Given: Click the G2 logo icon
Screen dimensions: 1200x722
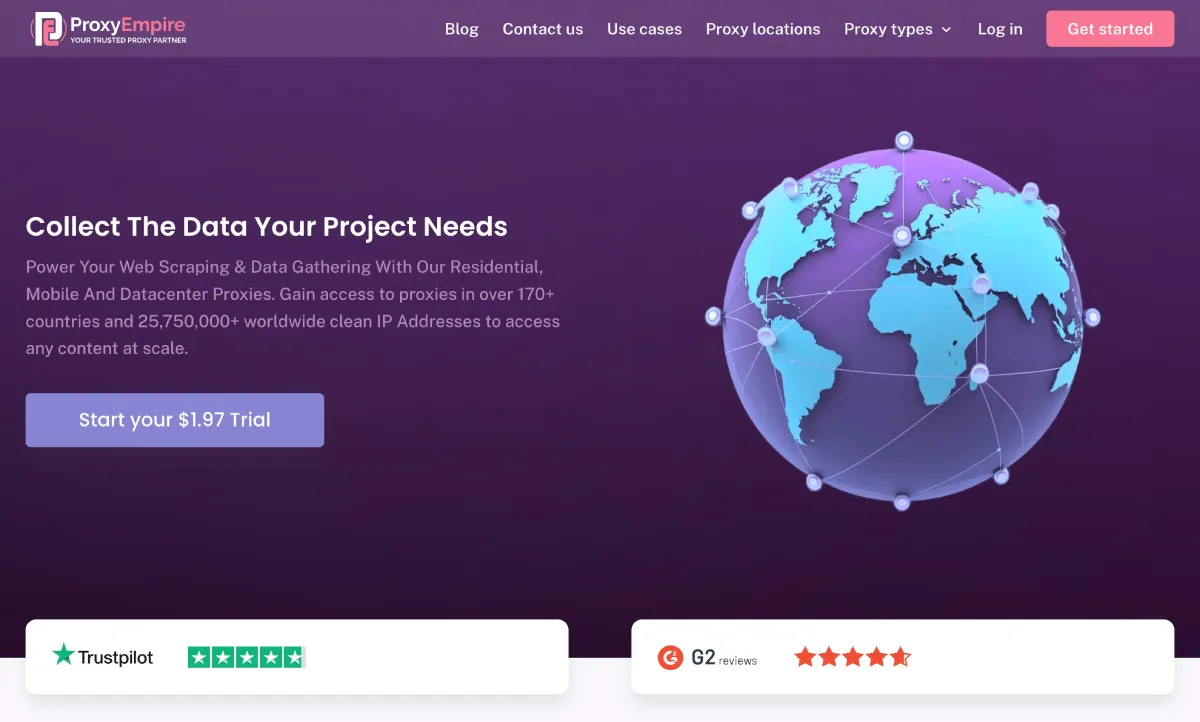Looking at the screenshot, I should (670, 657).
